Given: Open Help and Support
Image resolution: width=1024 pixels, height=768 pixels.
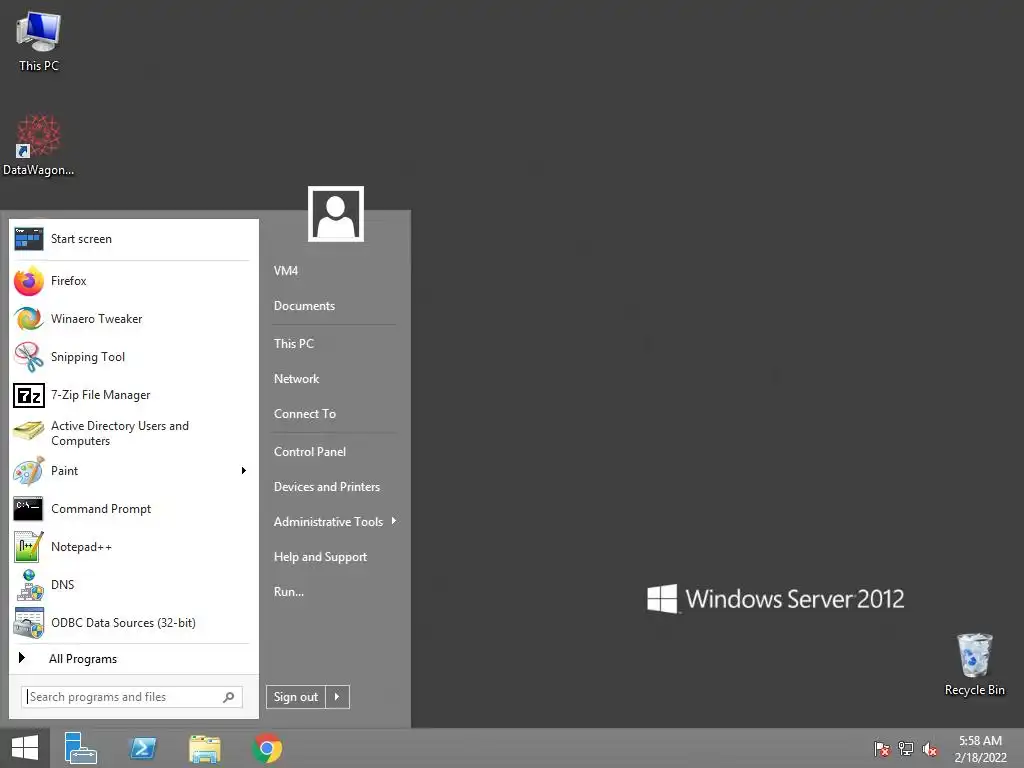Looking at the screenshot, I should (x=321, y=557).
